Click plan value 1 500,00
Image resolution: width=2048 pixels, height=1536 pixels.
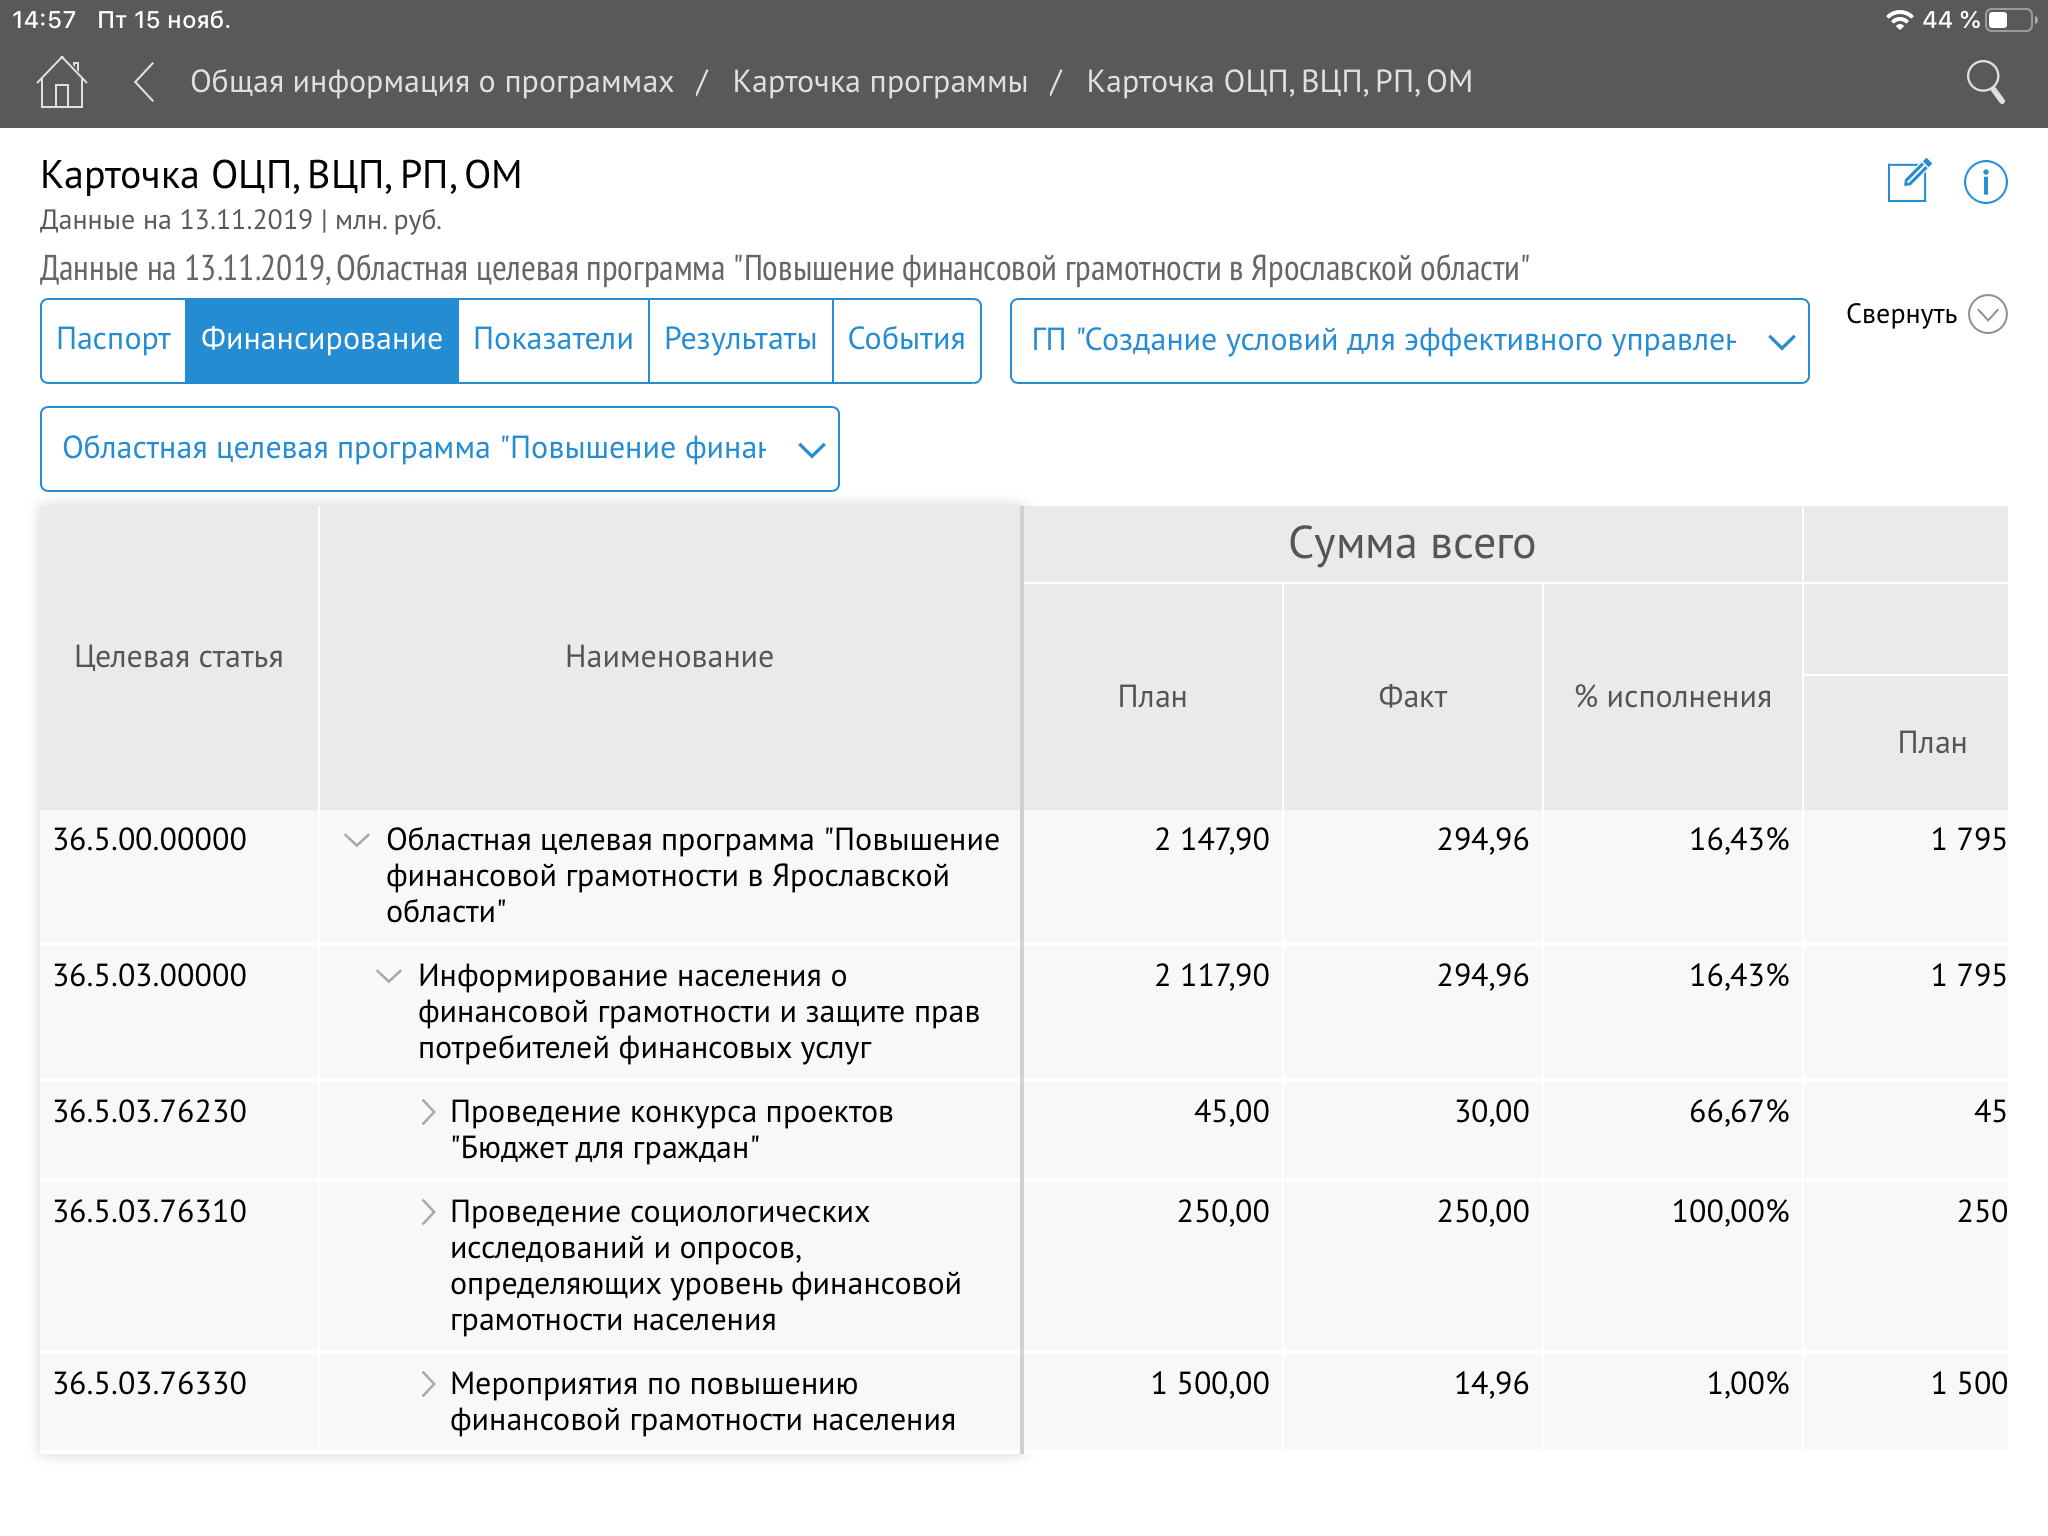click(x=1209, y=1384)
